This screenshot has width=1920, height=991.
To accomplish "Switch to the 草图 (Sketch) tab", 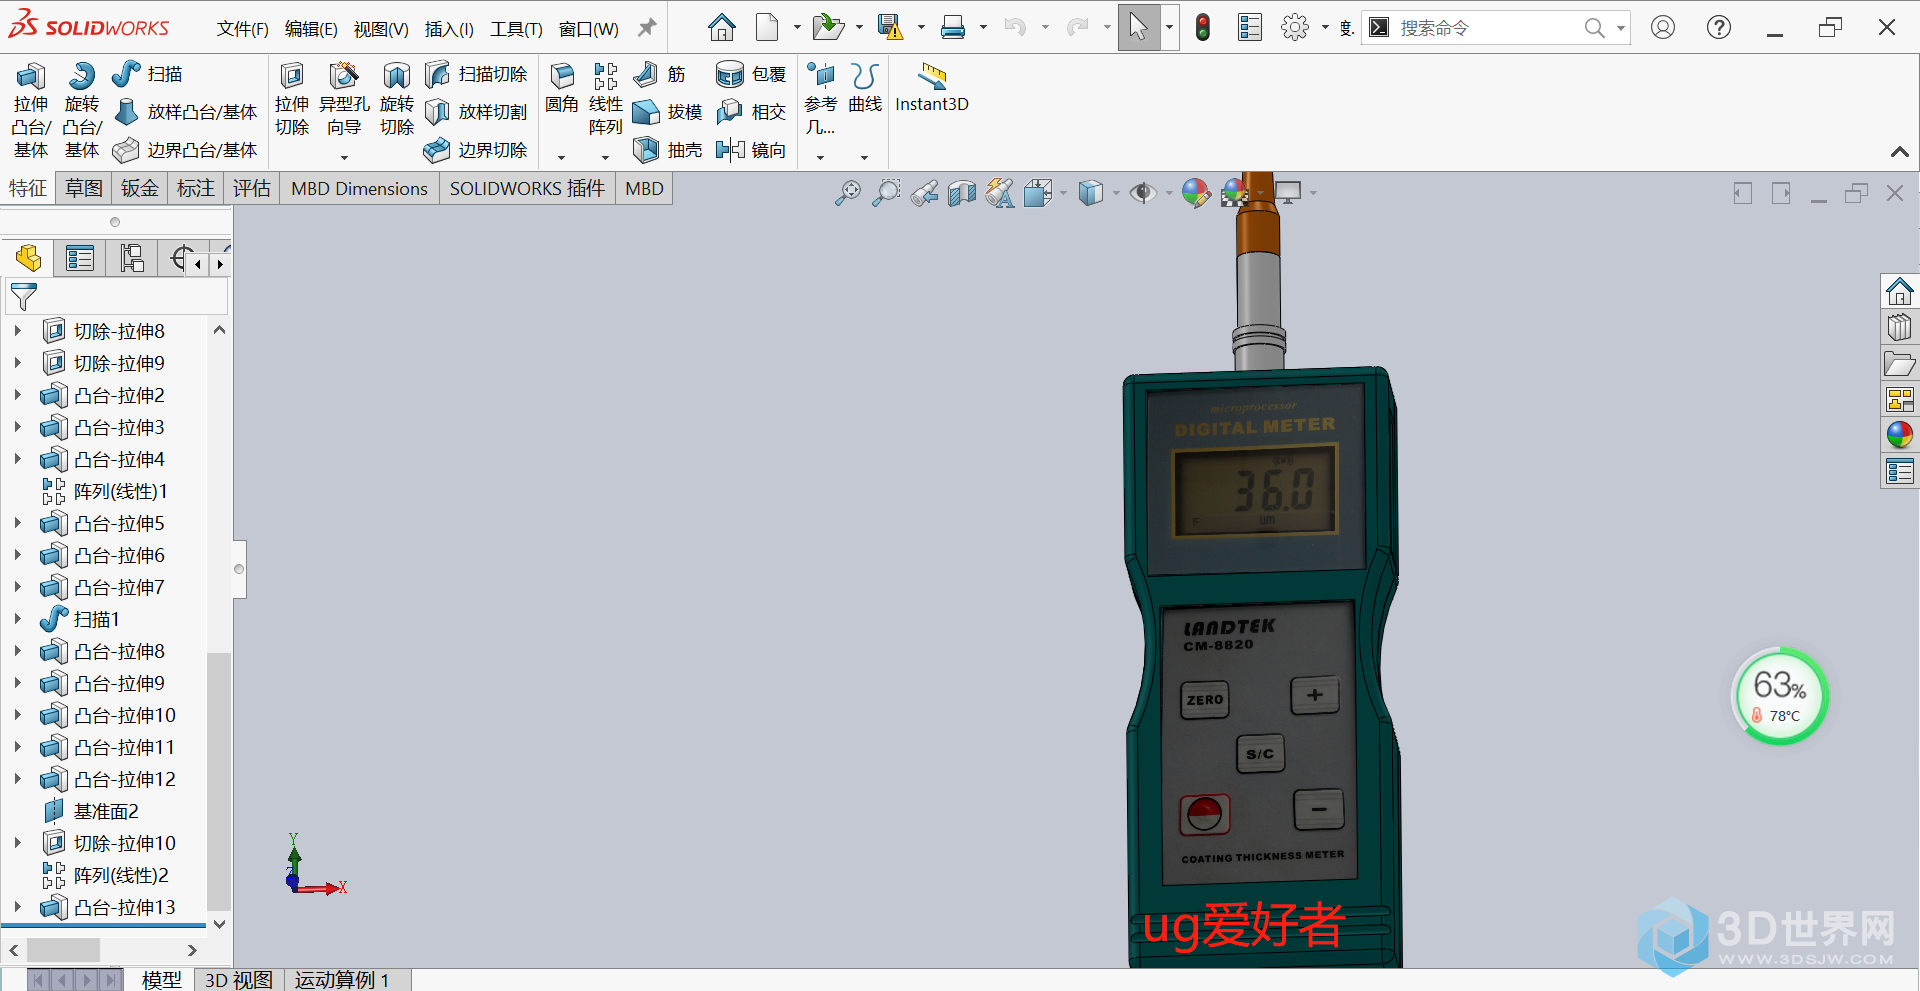I will [x=84, y=188].
